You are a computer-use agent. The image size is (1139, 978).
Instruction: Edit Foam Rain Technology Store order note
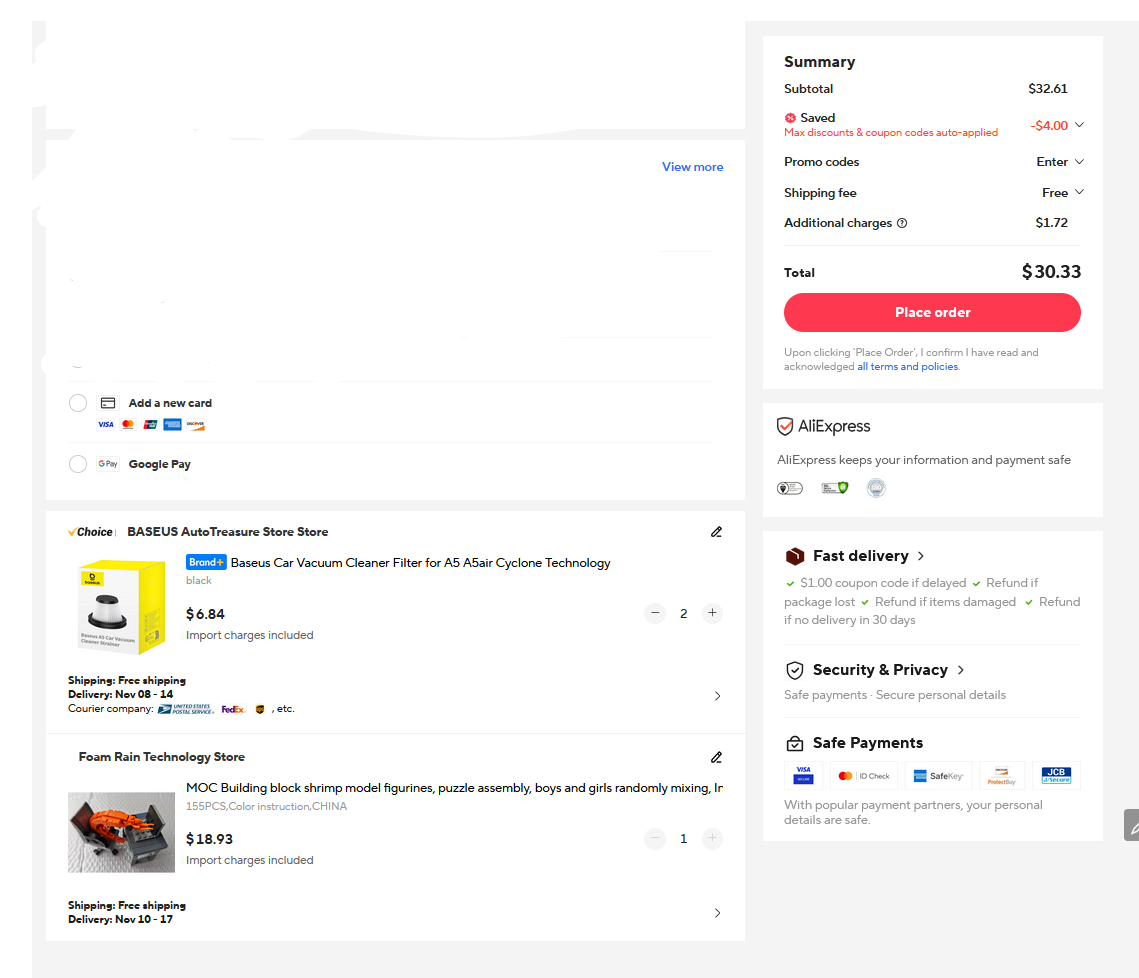pos(716,757)
